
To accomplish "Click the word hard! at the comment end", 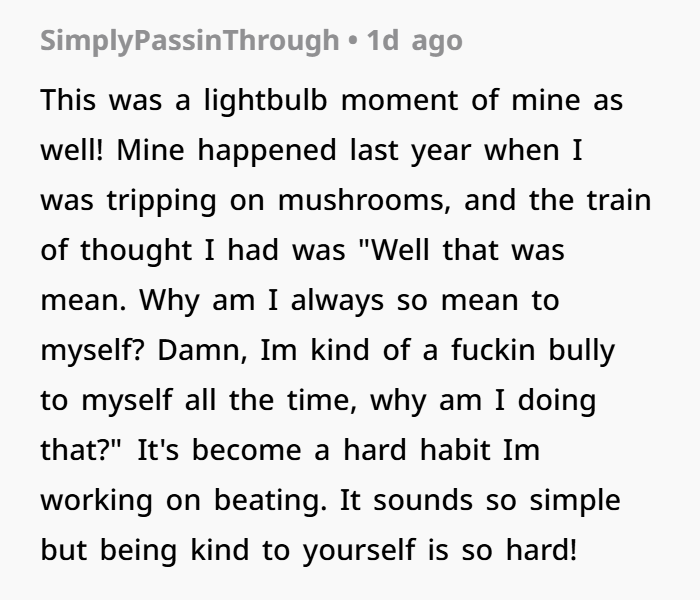I will click(542, 550).
